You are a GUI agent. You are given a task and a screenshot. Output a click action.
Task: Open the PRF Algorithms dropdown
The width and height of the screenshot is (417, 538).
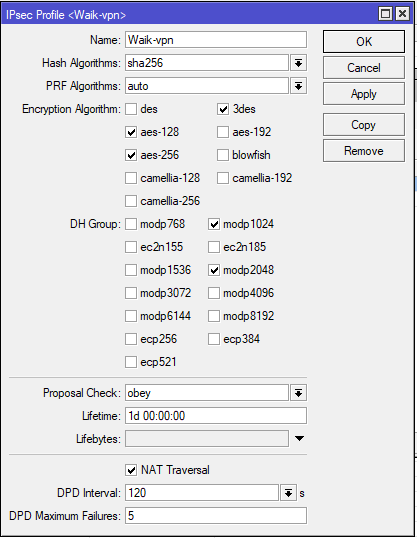click(x=298, y=86)
